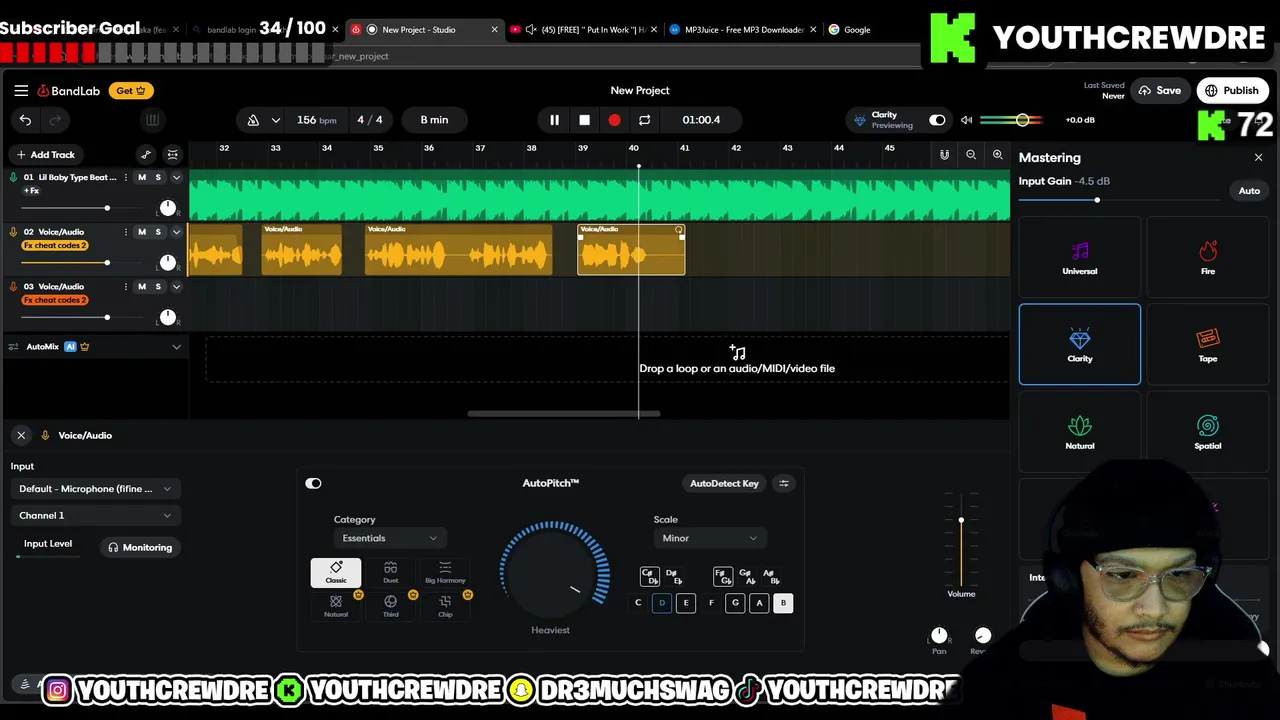1280x720 pixels.
Task: Choose the Third AutoPitch effect
Action: [x=390, y=606]
